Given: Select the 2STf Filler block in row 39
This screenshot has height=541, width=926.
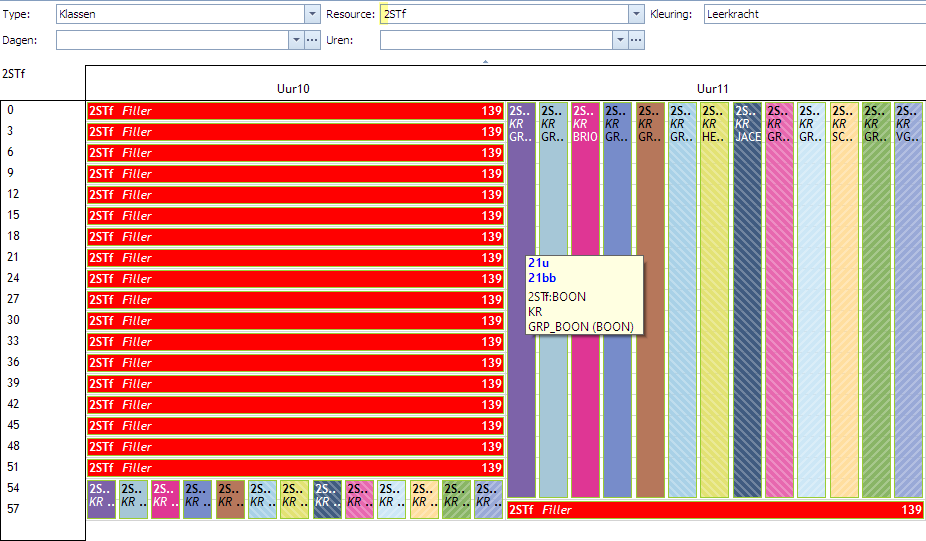Looking at the screenshot, I should click(295, 384).
